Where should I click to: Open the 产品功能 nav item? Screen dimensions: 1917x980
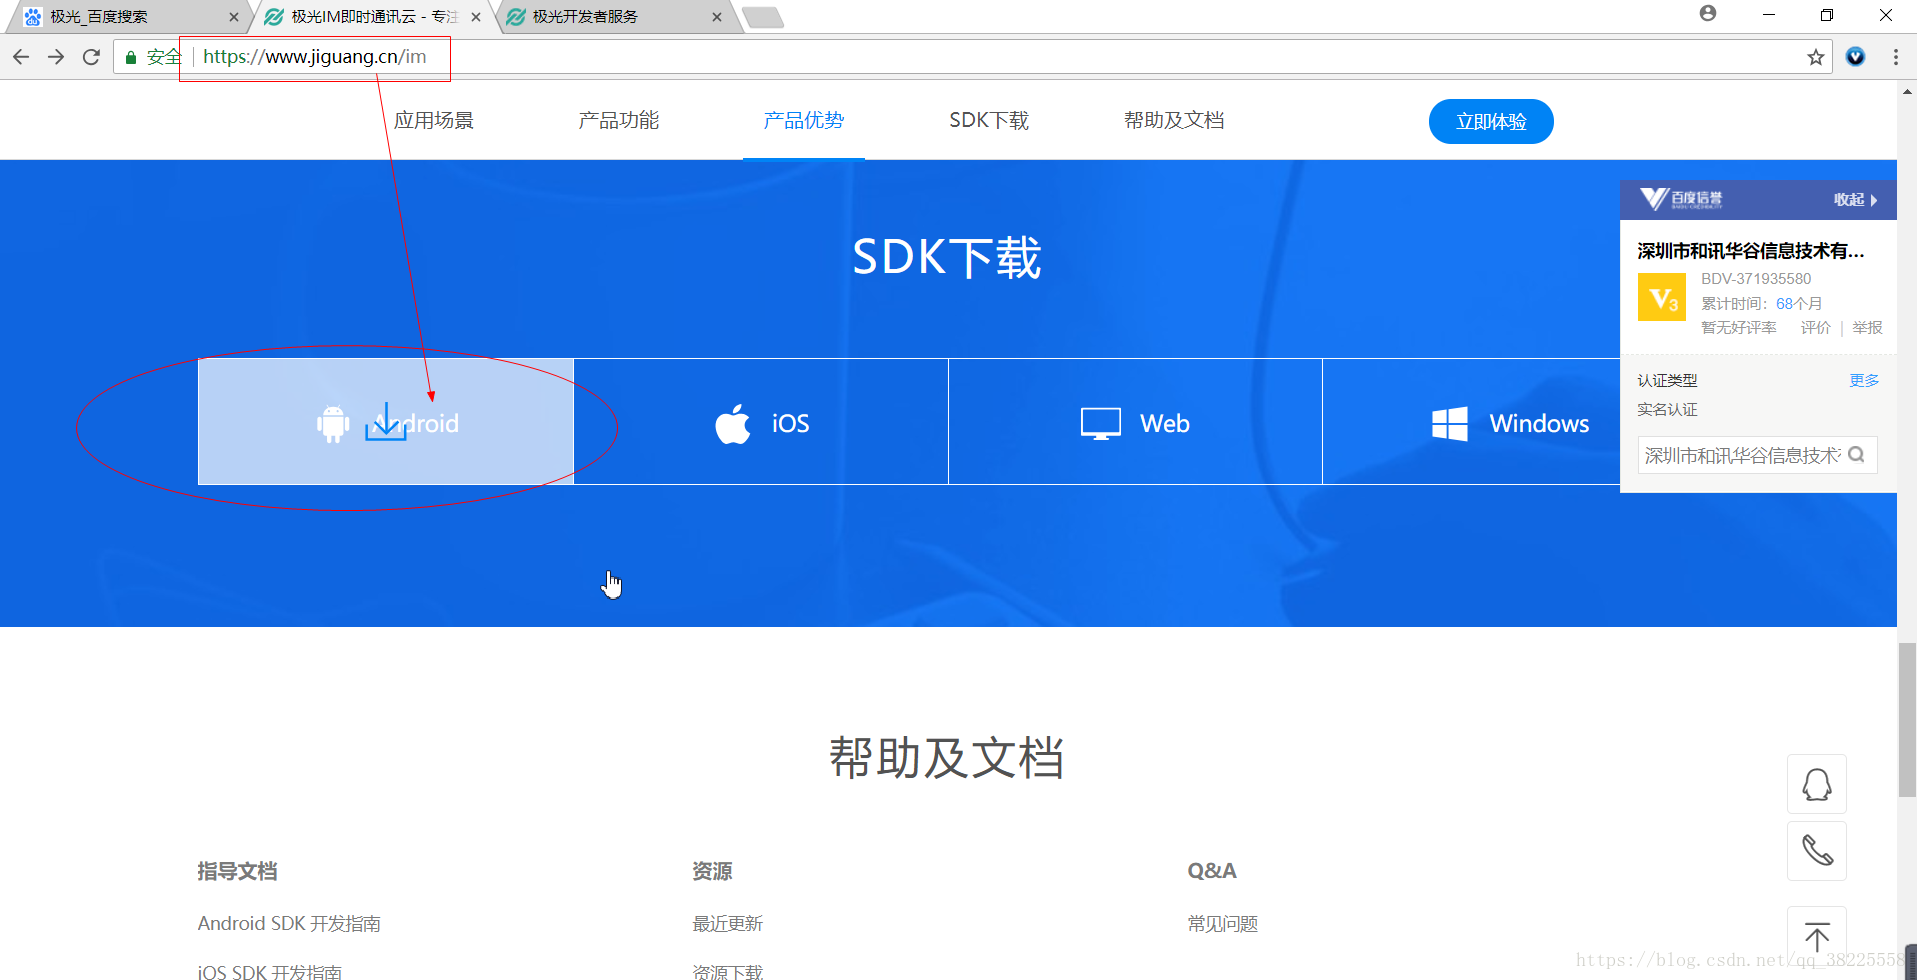(619, 120)
